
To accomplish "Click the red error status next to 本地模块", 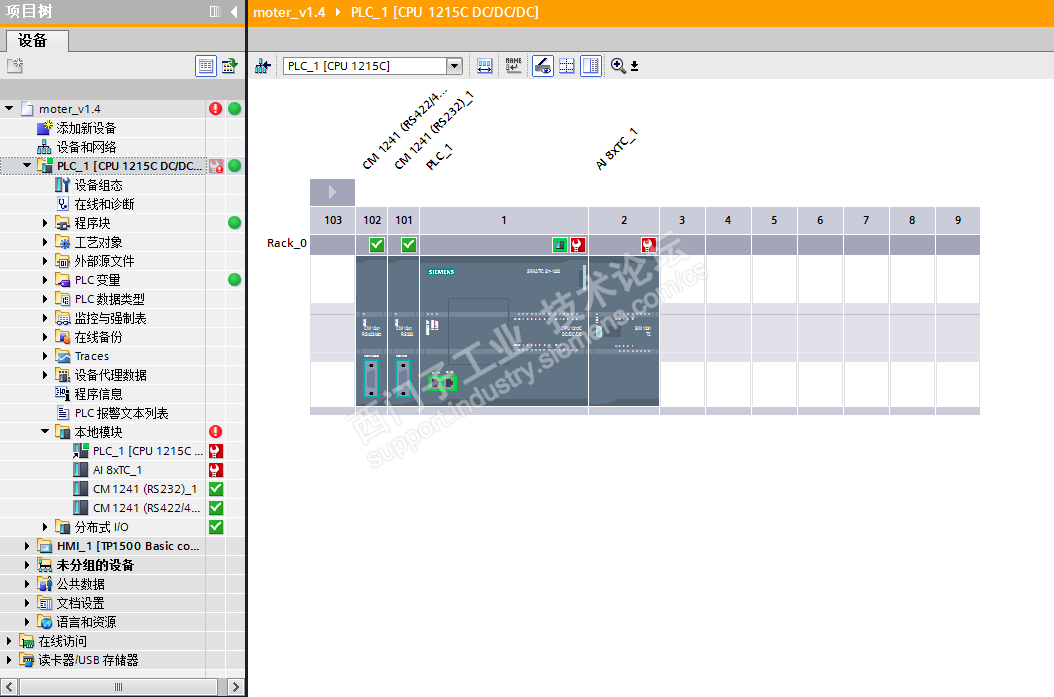I will 215,432.
